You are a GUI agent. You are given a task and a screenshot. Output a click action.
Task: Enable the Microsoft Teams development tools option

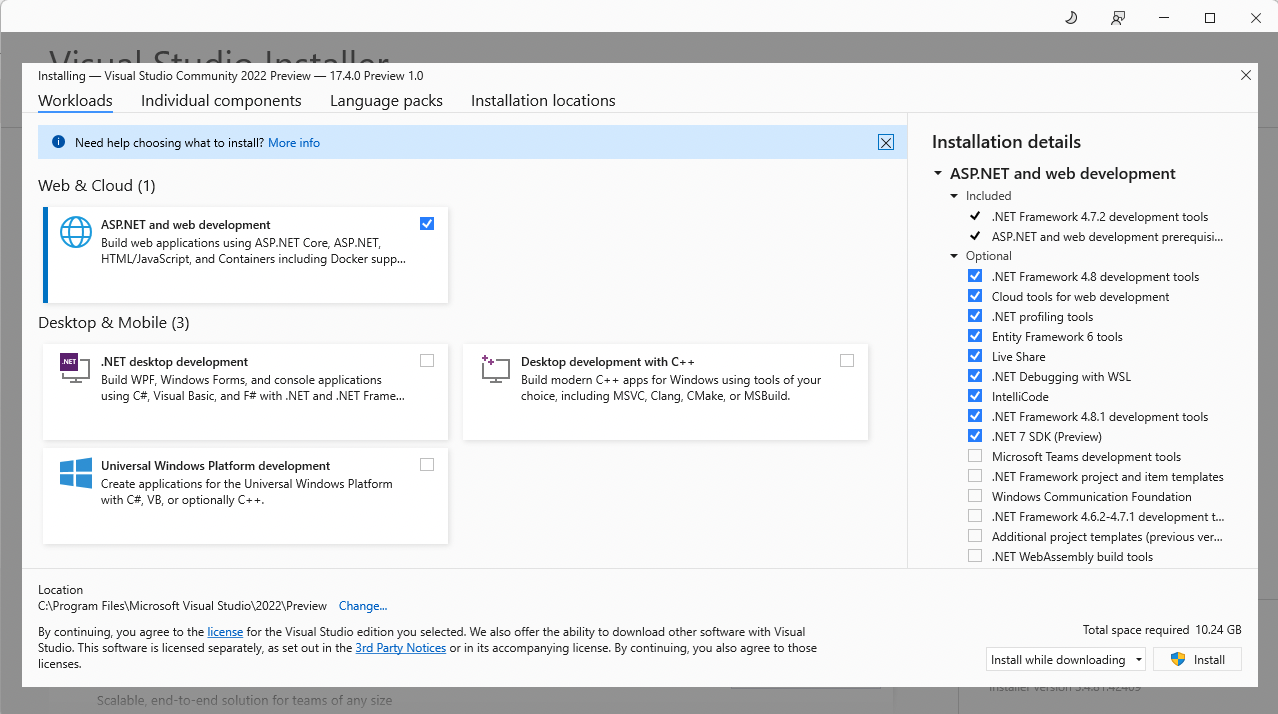(975, 455)
